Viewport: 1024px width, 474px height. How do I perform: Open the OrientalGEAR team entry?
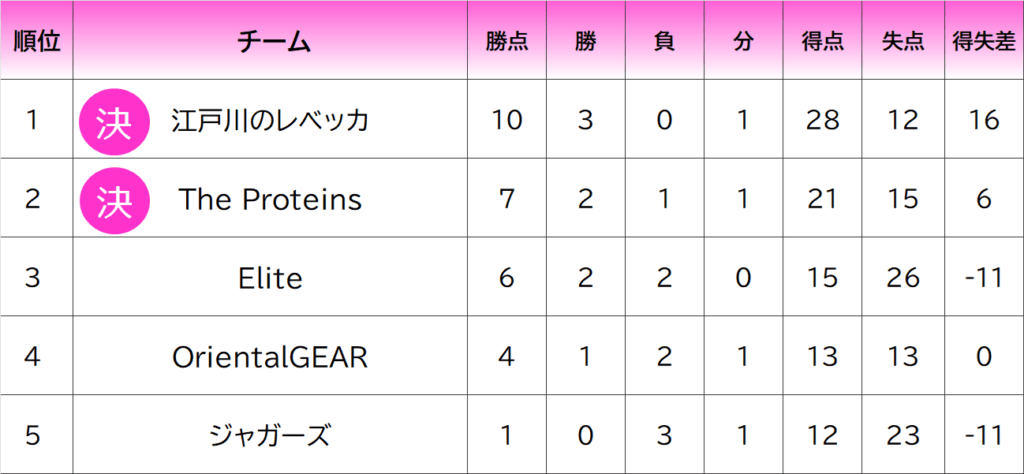pos(270,357)
